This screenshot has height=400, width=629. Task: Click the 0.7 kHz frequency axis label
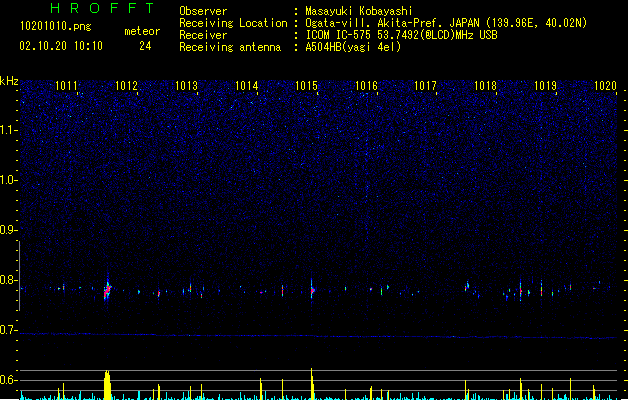point(8,330)
